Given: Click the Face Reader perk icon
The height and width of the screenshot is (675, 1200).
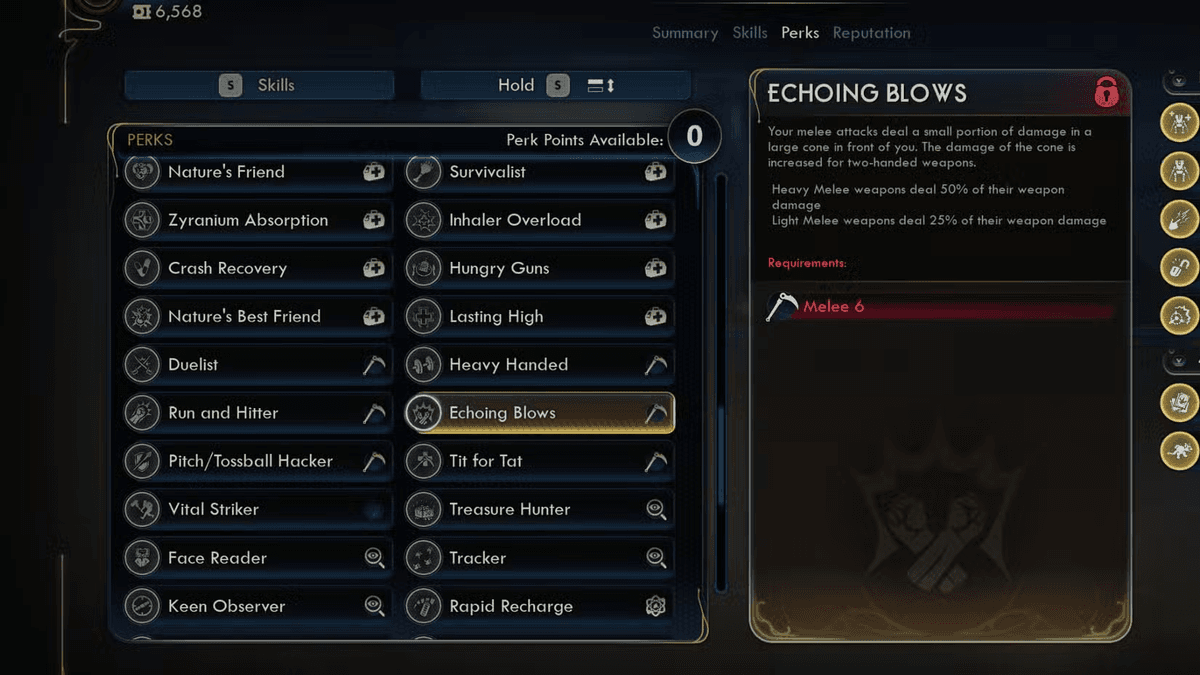Looking at the screenshot, I should [143, 558].
